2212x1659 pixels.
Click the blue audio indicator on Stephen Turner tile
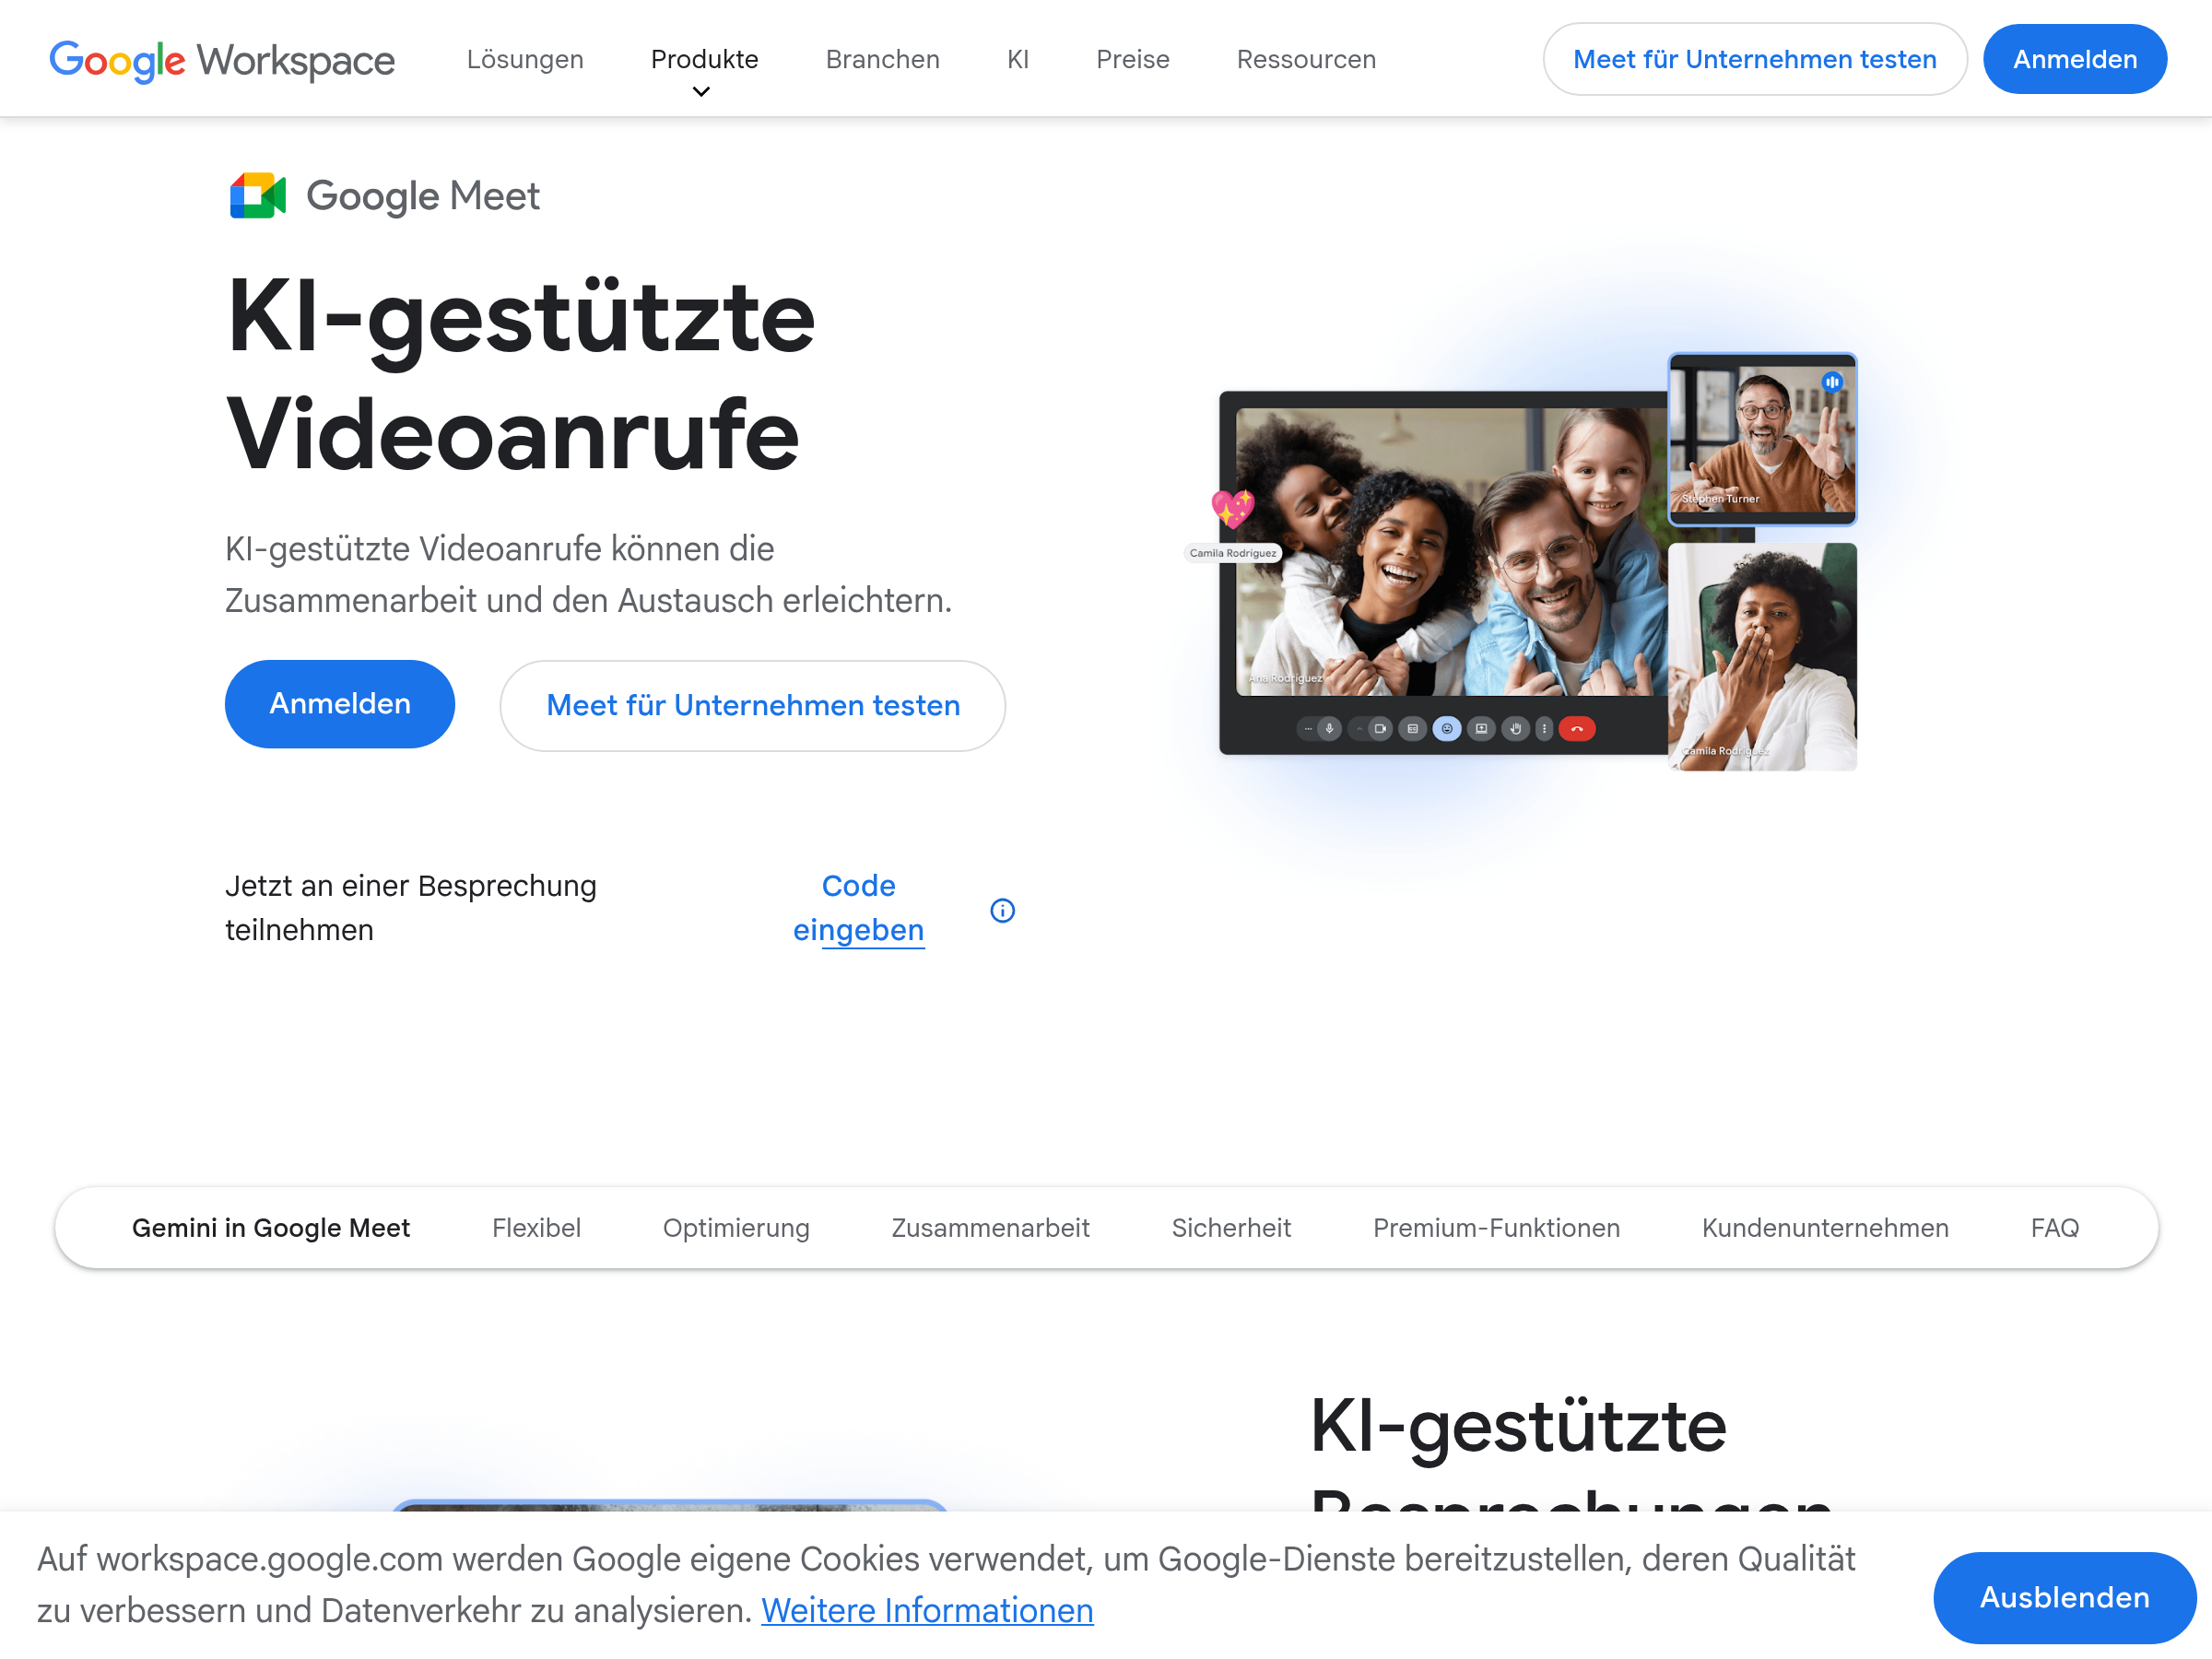(x=1832, y=382)
